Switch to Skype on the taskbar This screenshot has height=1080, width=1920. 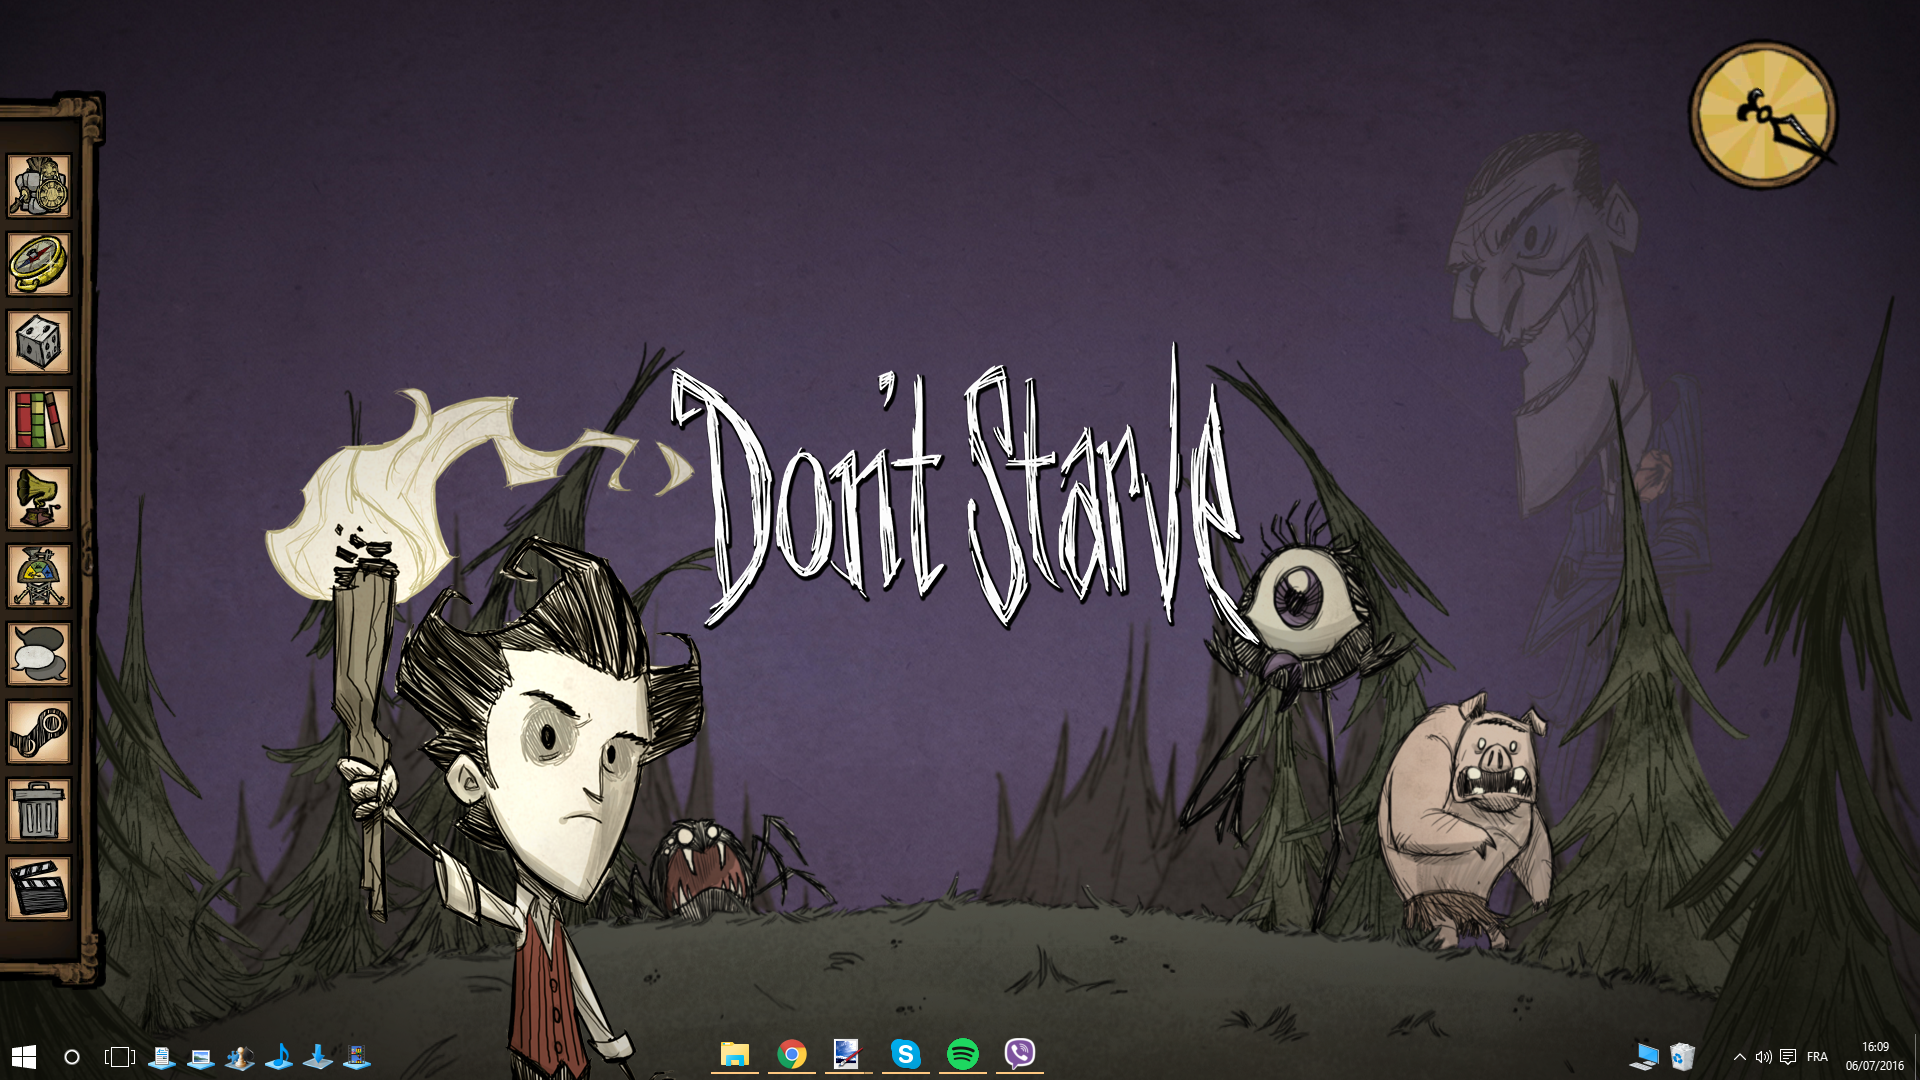906,1055
